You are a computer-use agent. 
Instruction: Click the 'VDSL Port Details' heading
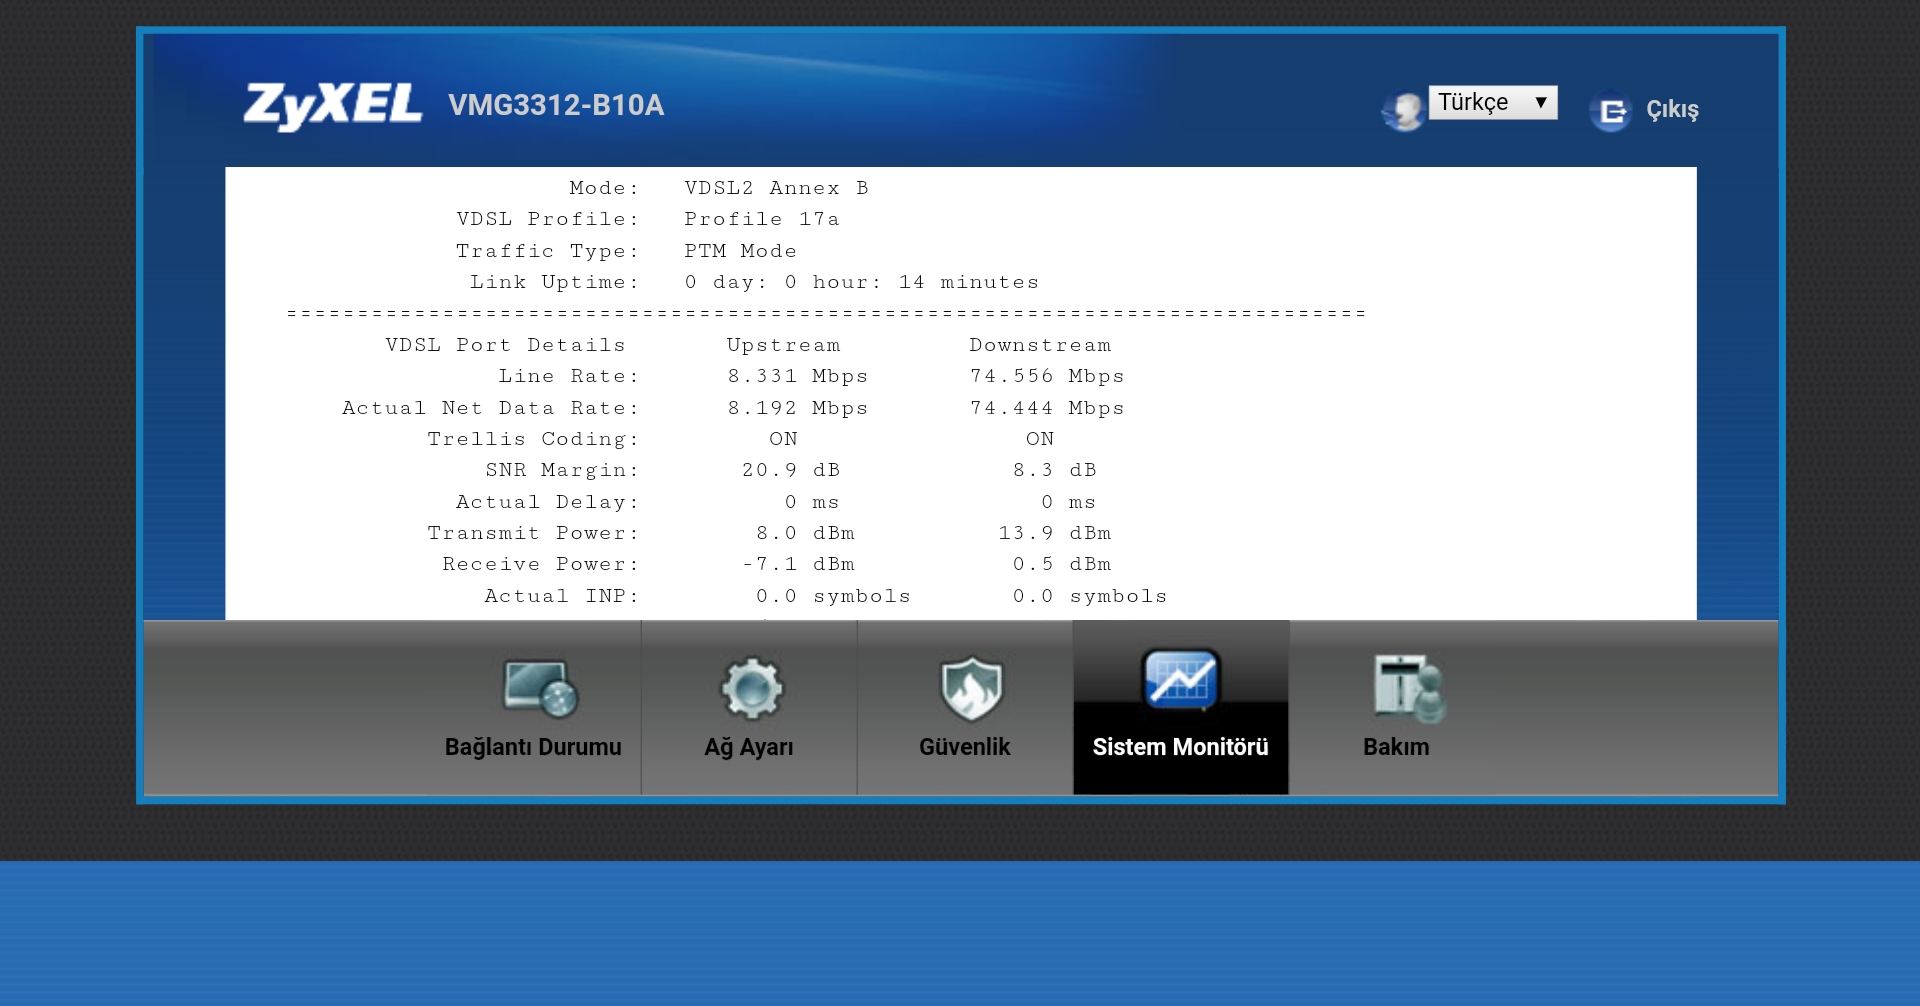505,345
